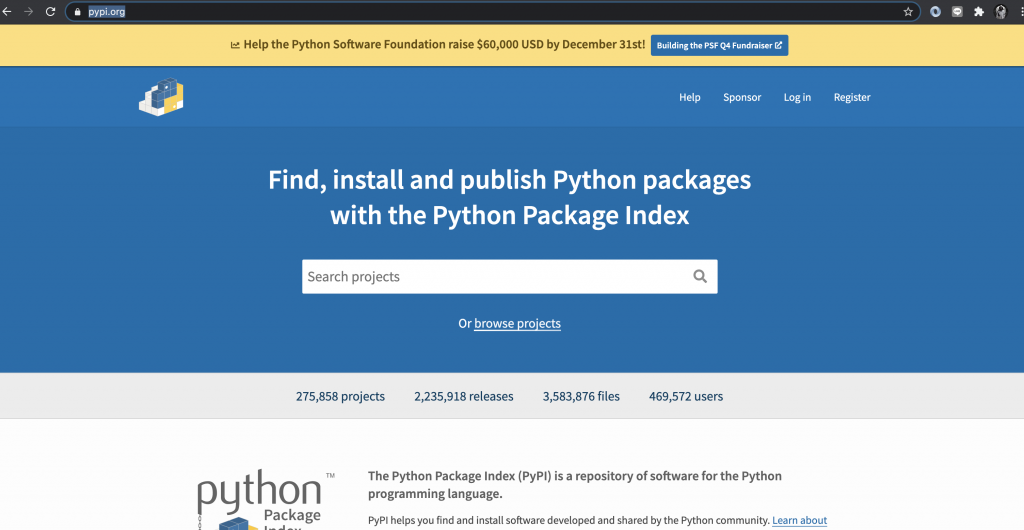The height and width of the screenshot is (530, 1024).
Task: Click the 469,572 users statistic
Action: coord(686,396)
